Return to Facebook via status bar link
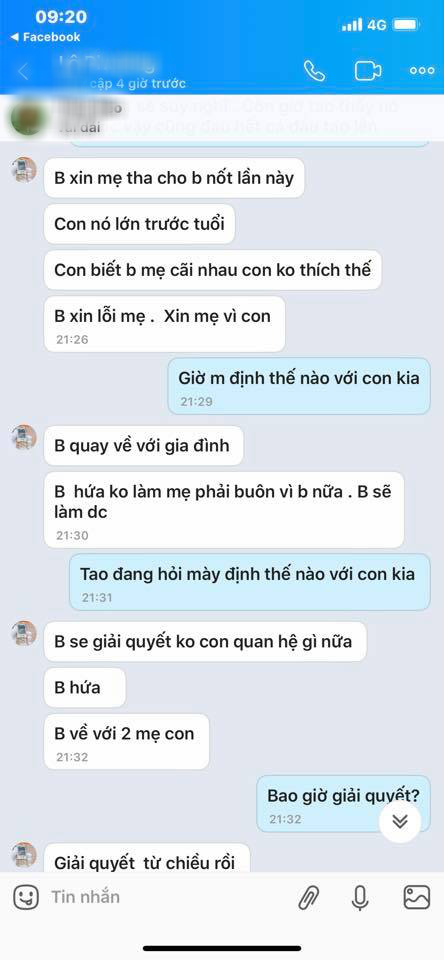Image resolution: width=444 pixels, height=960 pixels. click(45, 37)
